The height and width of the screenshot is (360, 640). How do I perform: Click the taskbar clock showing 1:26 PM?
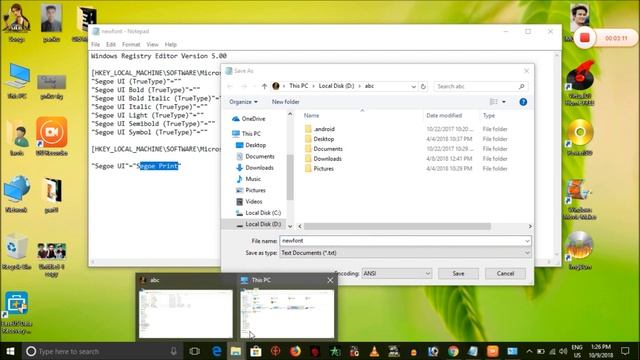click(x=601, y=351)
